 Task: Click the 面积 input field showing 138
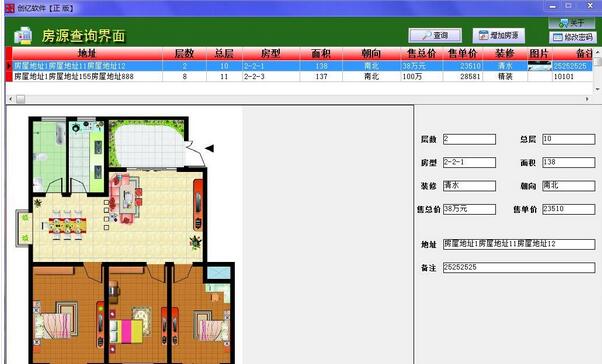tap(569, 162)
